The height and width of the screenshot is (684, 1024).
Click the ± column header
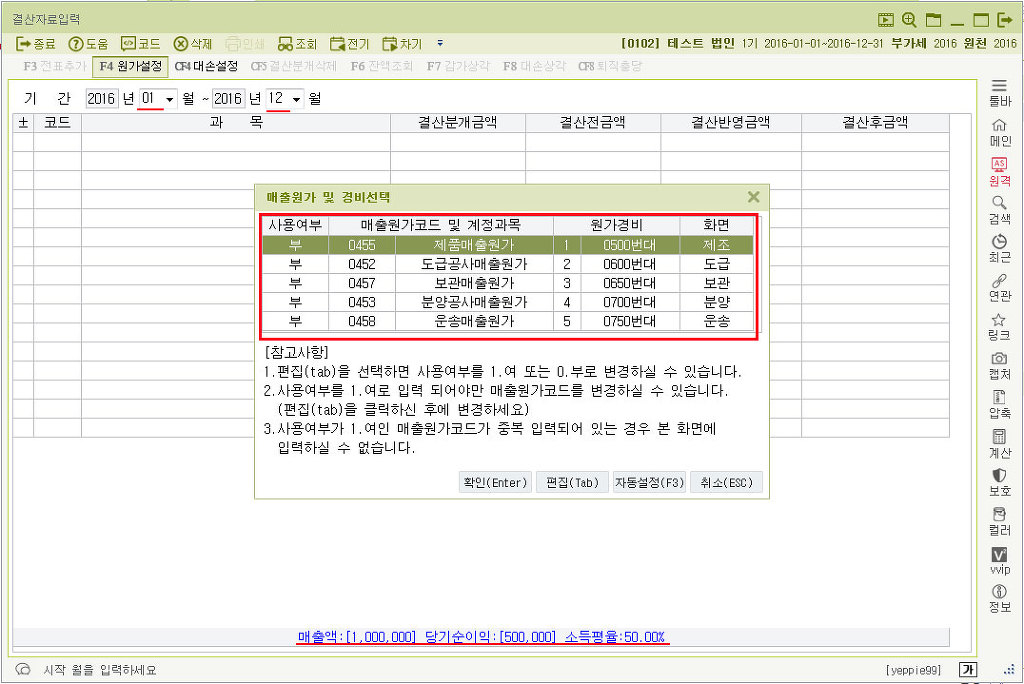tap(24, 122)
